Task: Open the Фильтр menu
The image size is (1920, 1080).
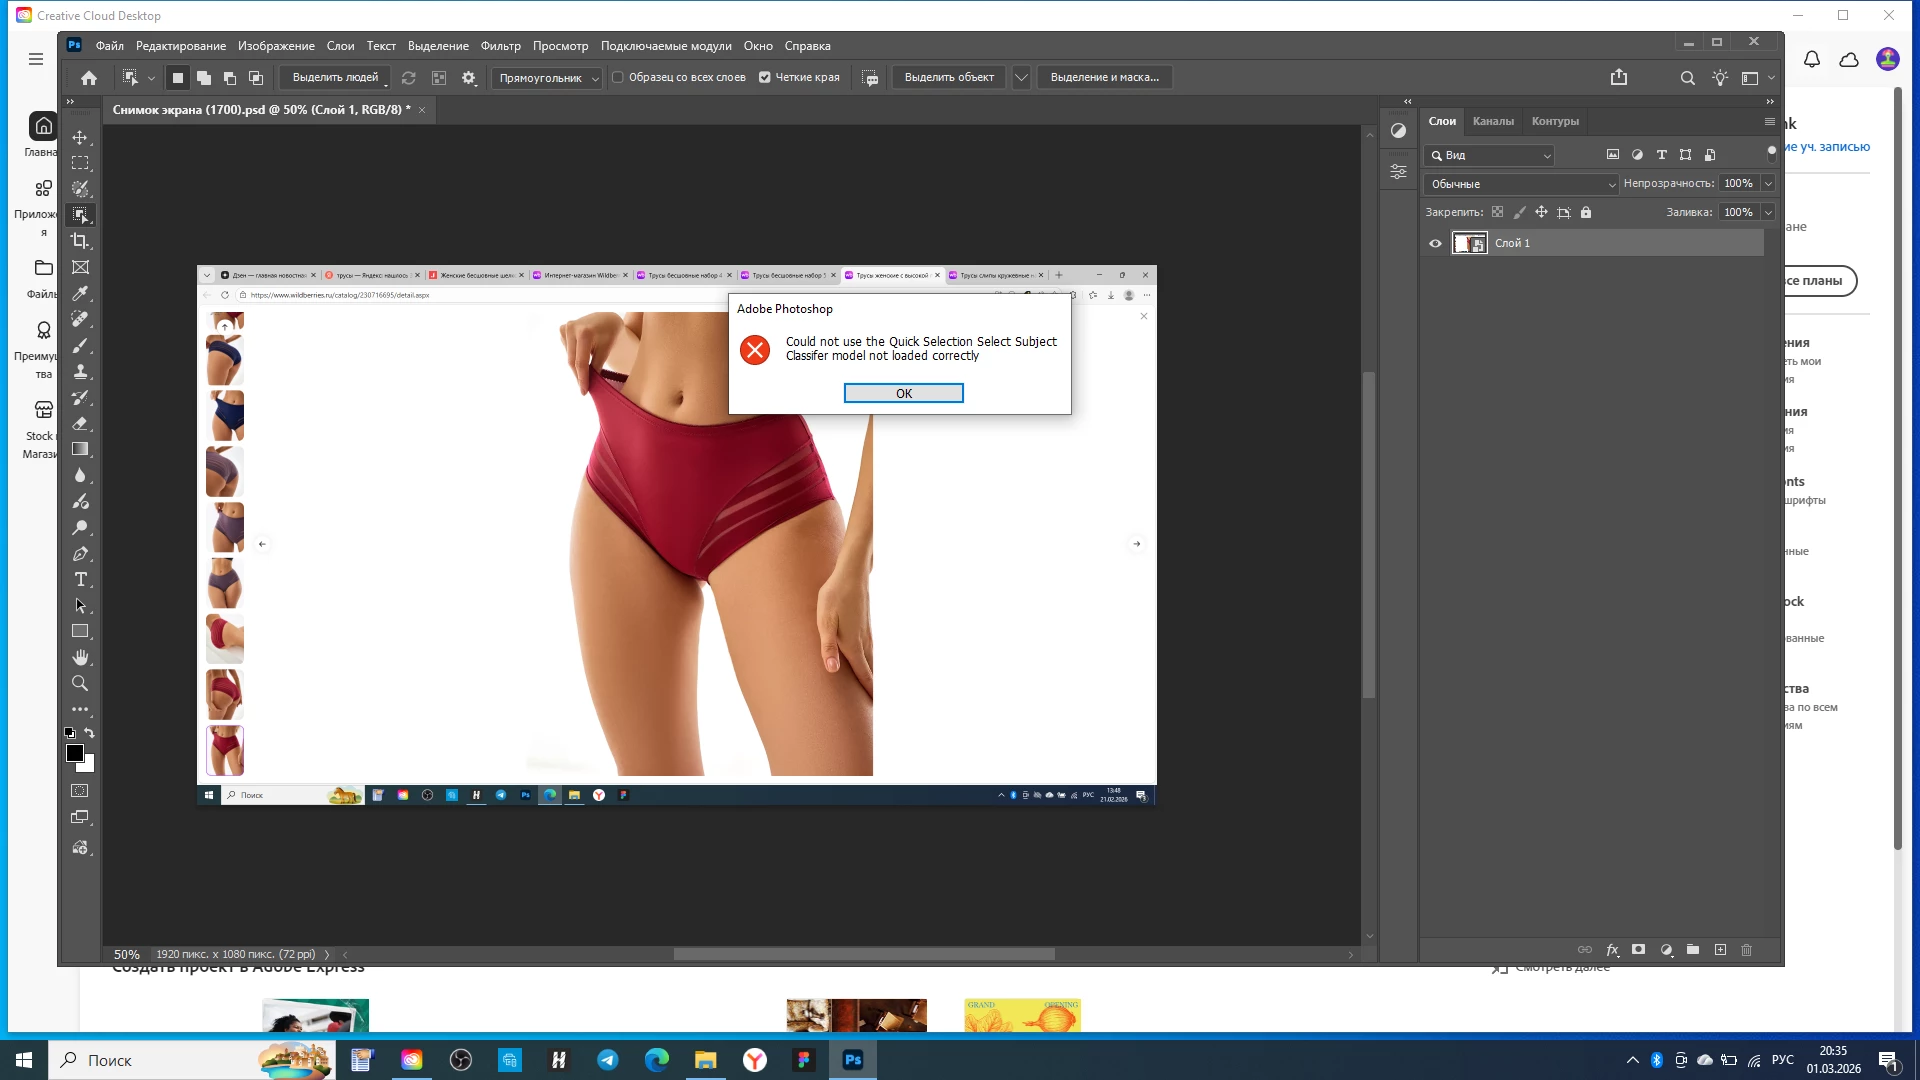Action: [500, 46]
